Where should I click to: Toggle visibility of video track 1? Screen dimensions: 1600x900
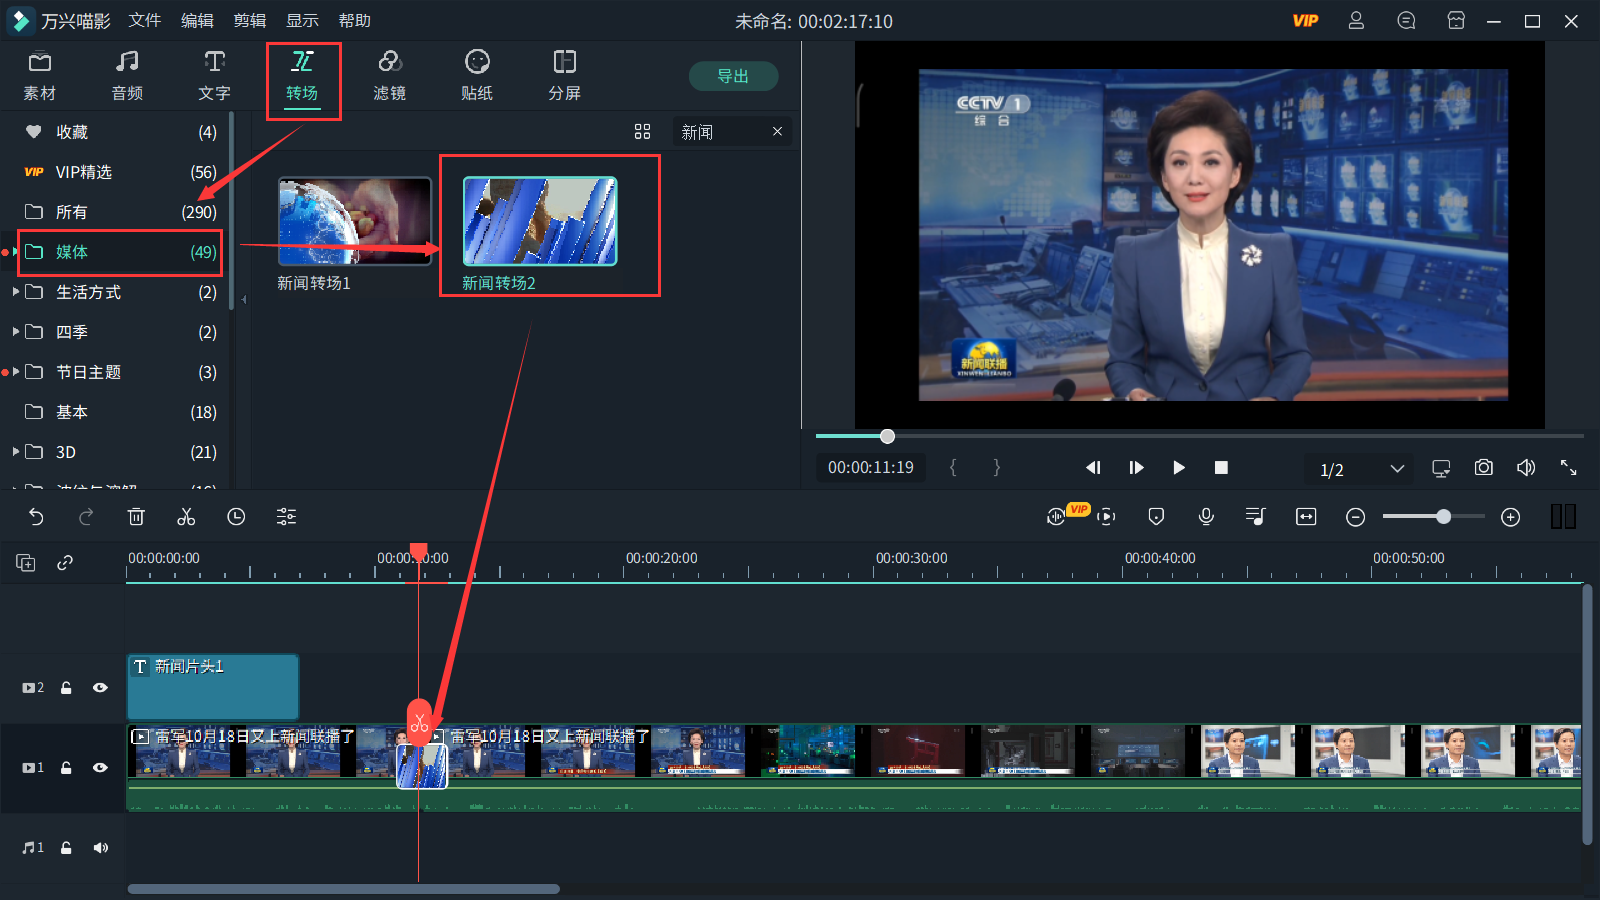click(100, 767)
